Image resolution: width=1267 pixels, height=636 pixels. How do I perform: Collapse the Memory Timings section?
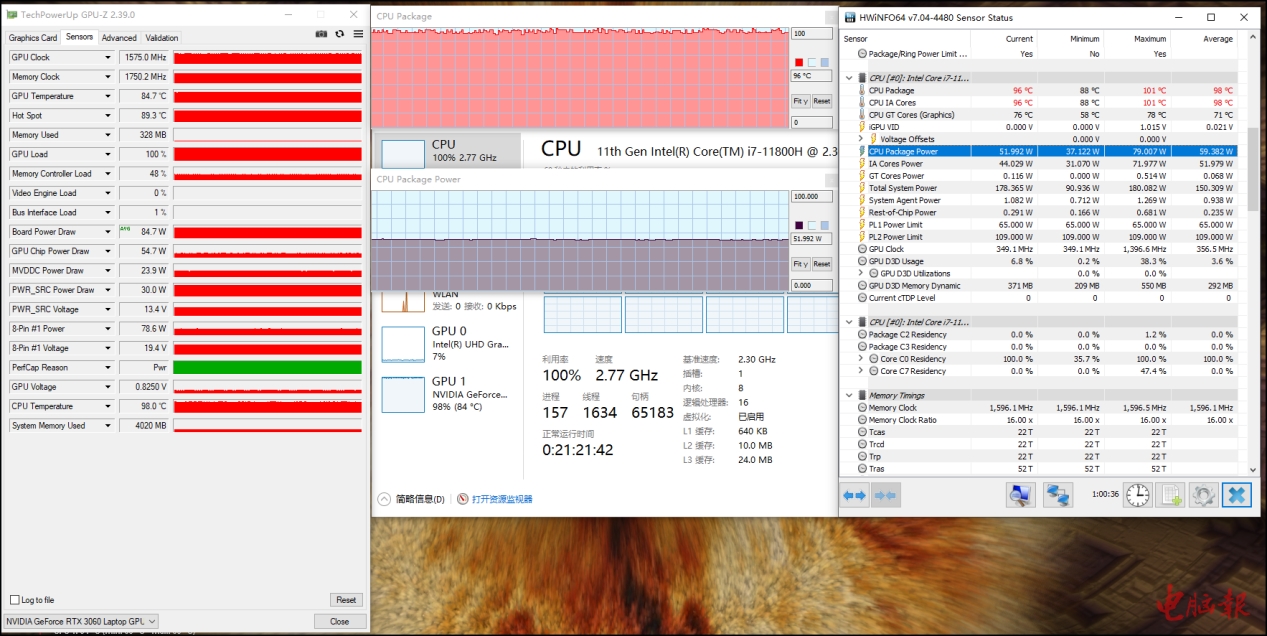click(x=850, y=396)
